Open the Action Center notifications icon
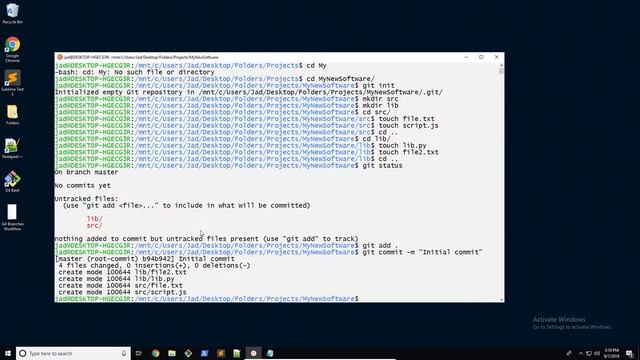 click(x=629, y=353)
